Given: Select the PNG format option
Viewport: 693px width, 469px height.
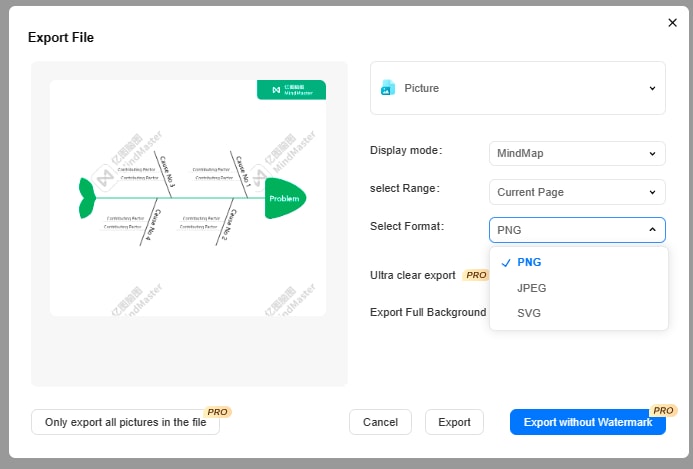Looking at the screenshot, I should (x=529, y=262).
